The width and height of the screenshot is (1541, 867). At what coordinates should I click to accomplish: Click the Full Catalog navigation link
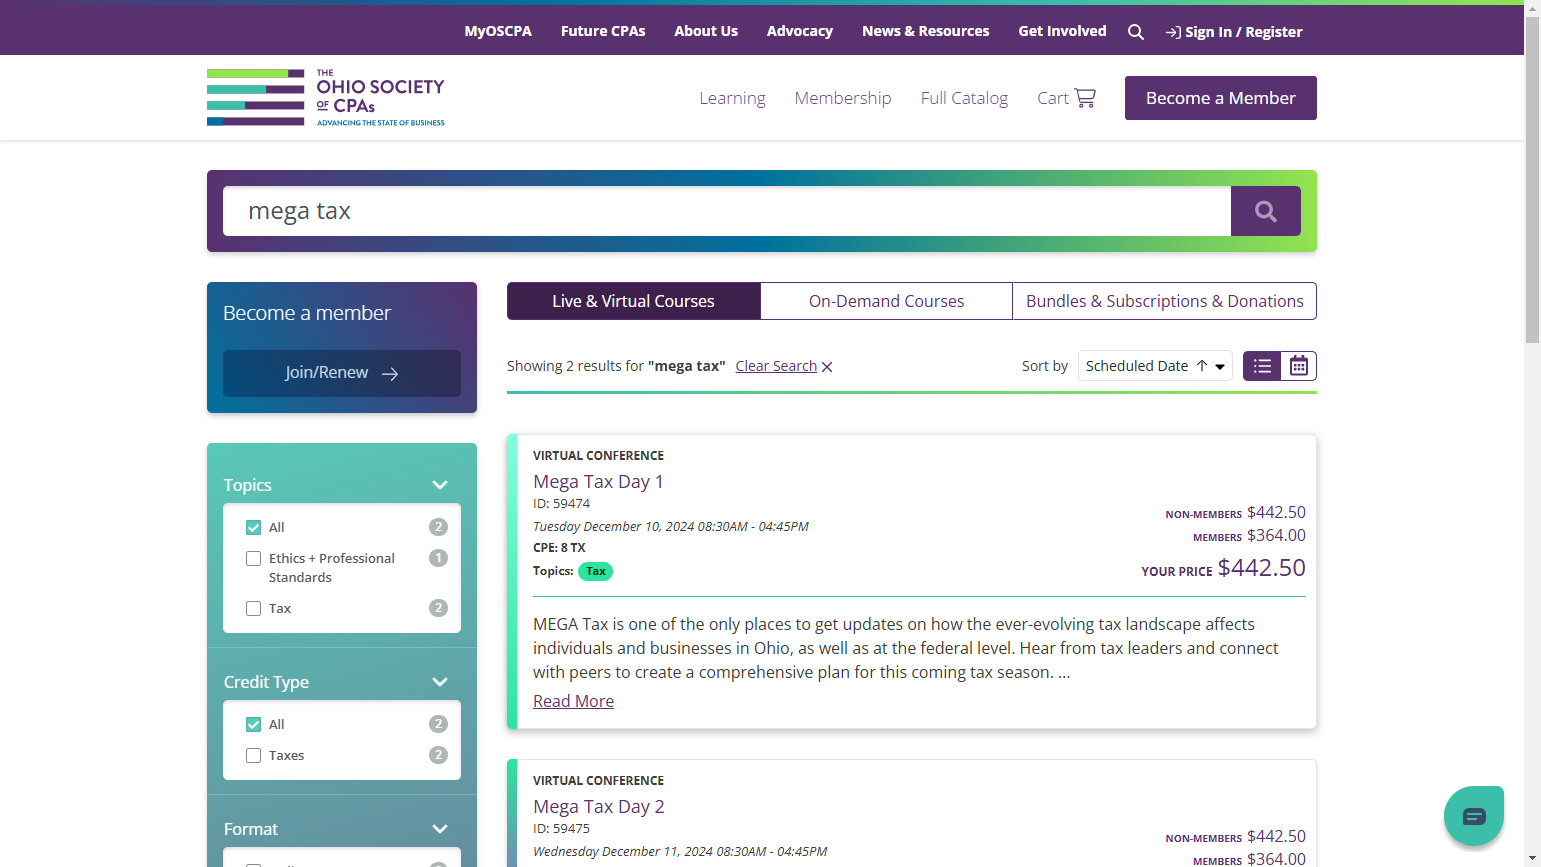coord(964,98)
